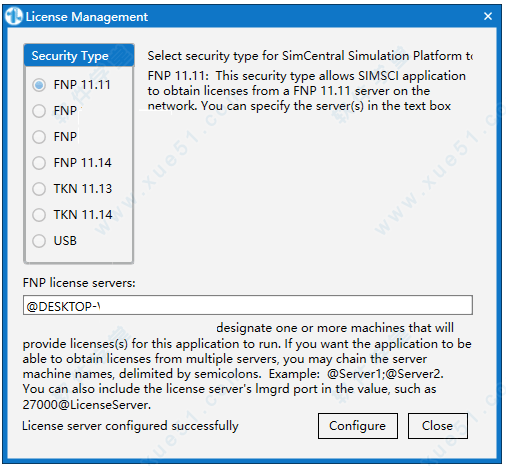The width and height of the screenshot is (506, 466).
Task: Click the 'Select security type for SimCentral' heading
Action: [x=310, y=56]
